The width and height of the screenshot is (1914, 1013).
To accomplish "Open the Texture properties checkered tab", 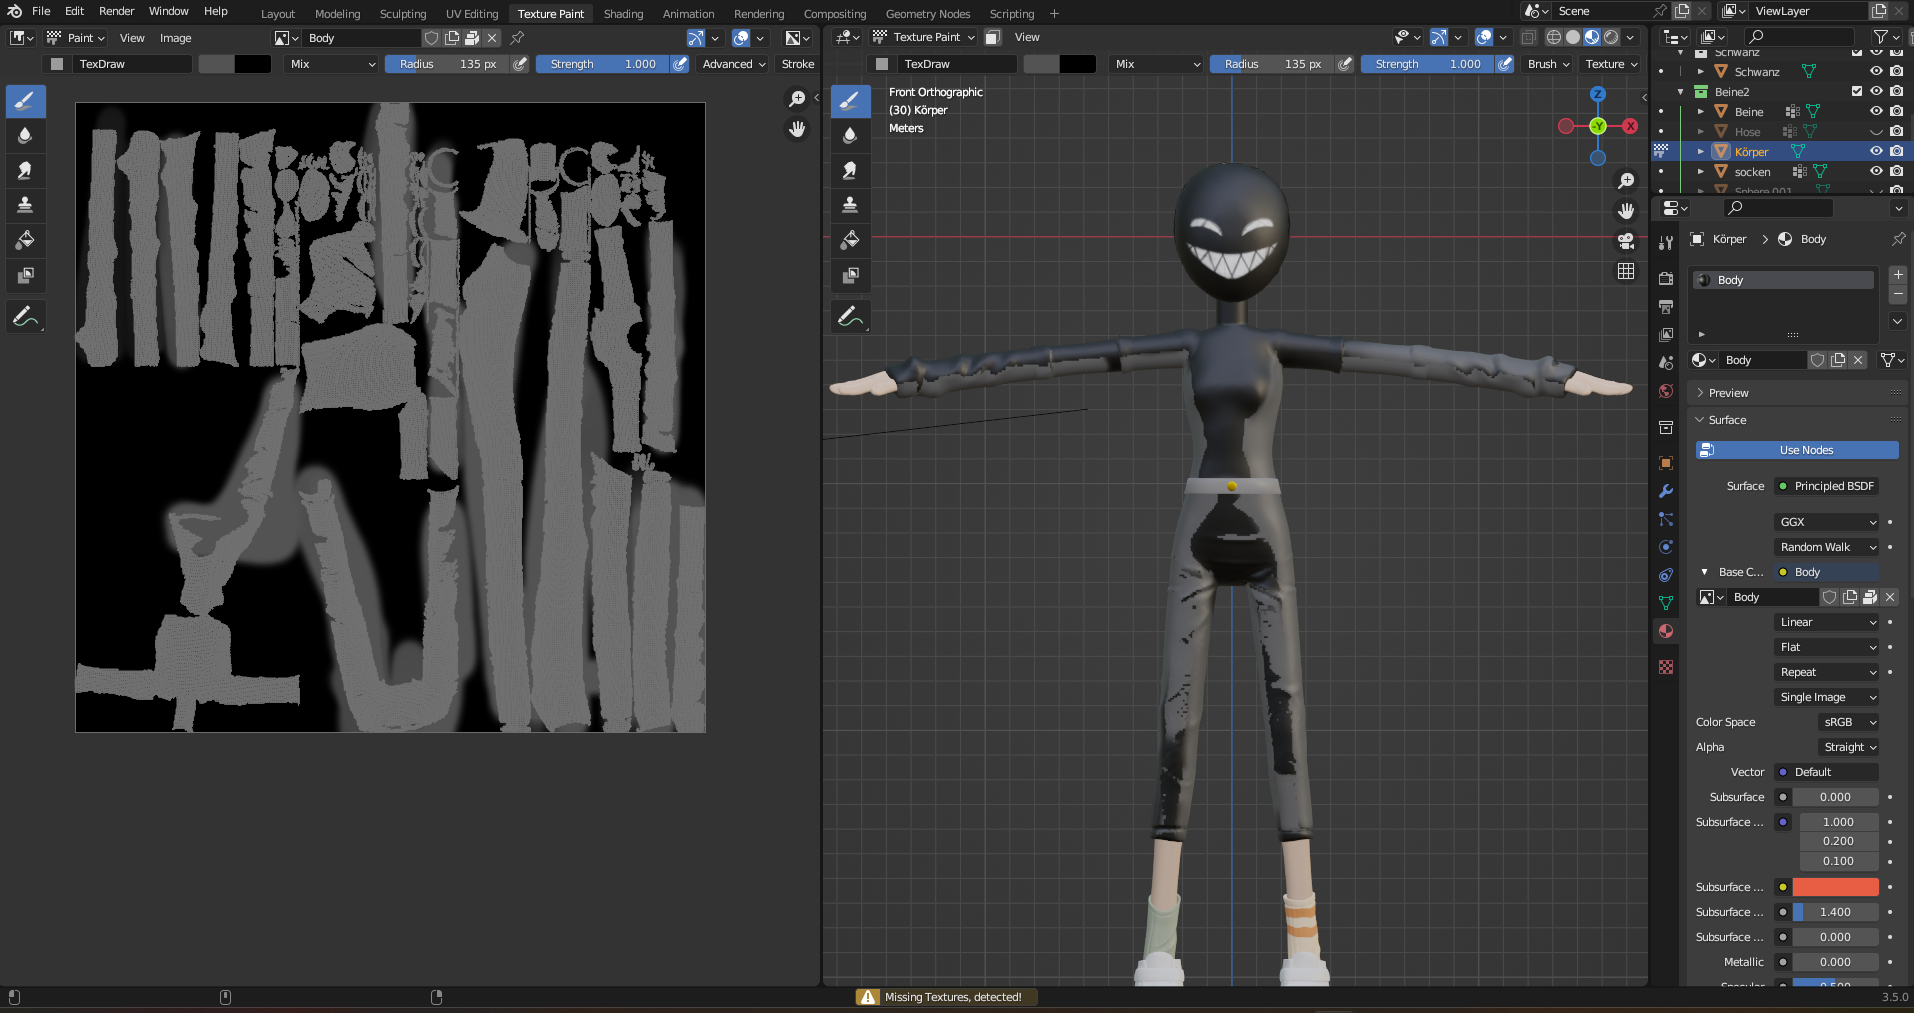I will click(x=1665, y=667).
